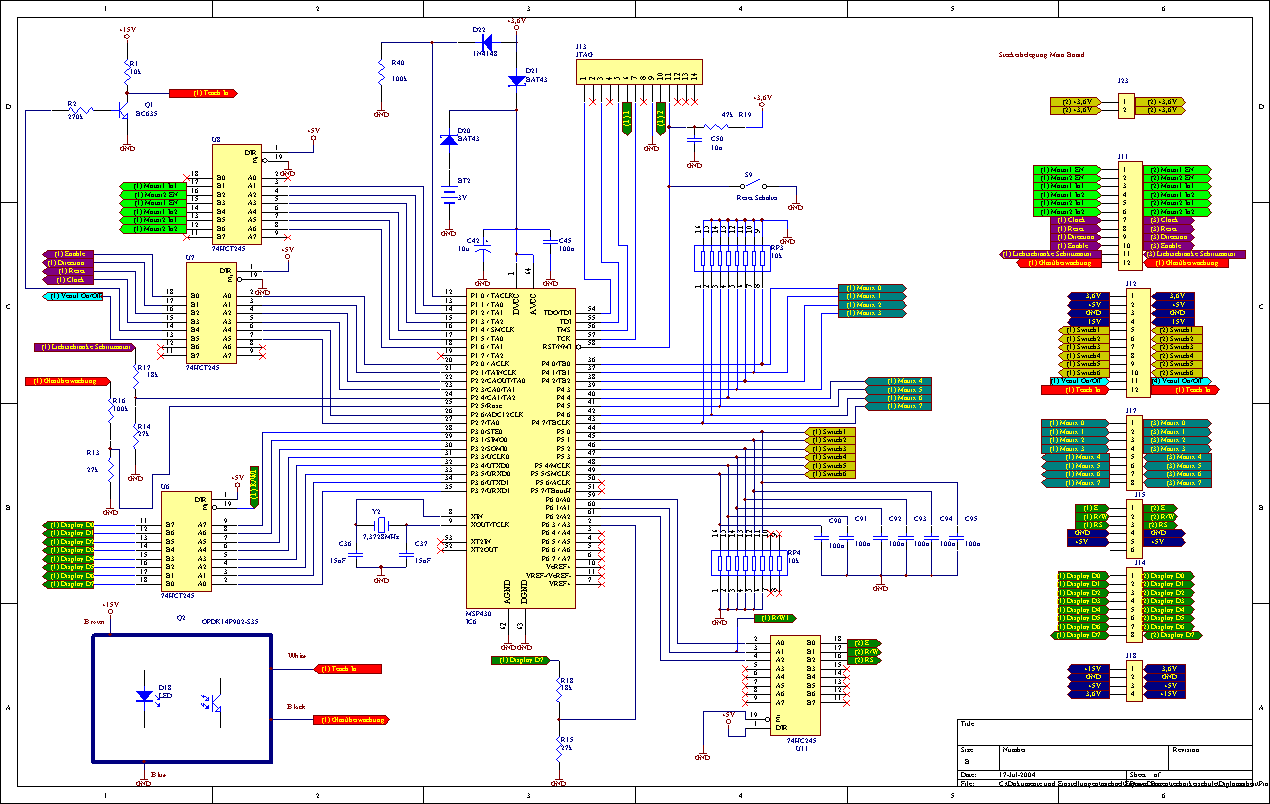Viewport: 1270px width, 804px height.
Task: Select Schottky diode D20 symbol
Action: 449,140
